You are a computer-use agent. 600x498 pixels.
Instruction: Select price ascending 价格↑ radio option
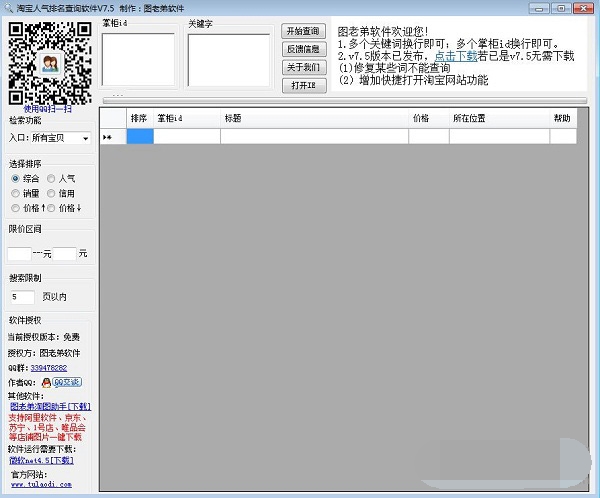point(15,208)
